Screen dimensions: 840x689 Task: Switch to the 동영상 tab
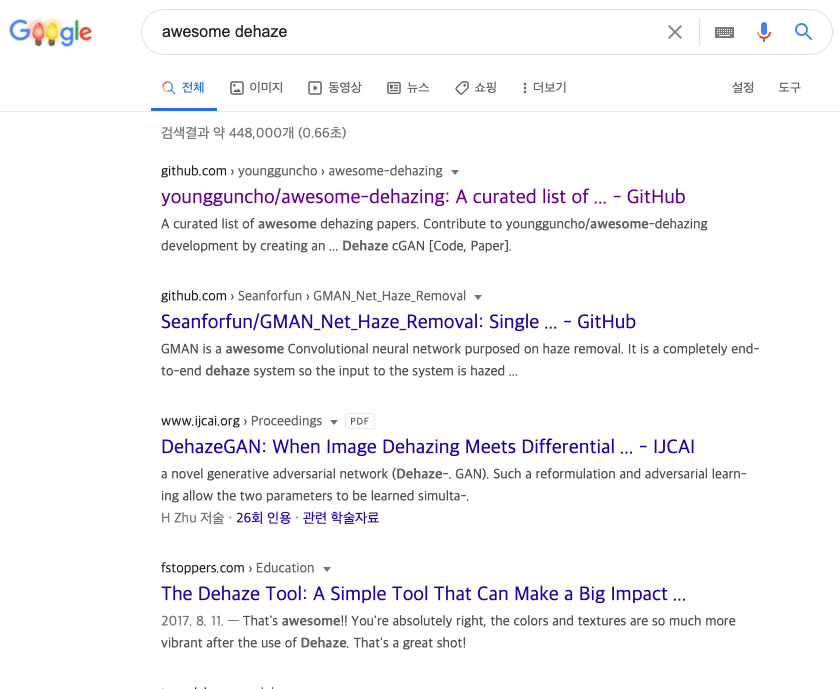coord(335,88)
